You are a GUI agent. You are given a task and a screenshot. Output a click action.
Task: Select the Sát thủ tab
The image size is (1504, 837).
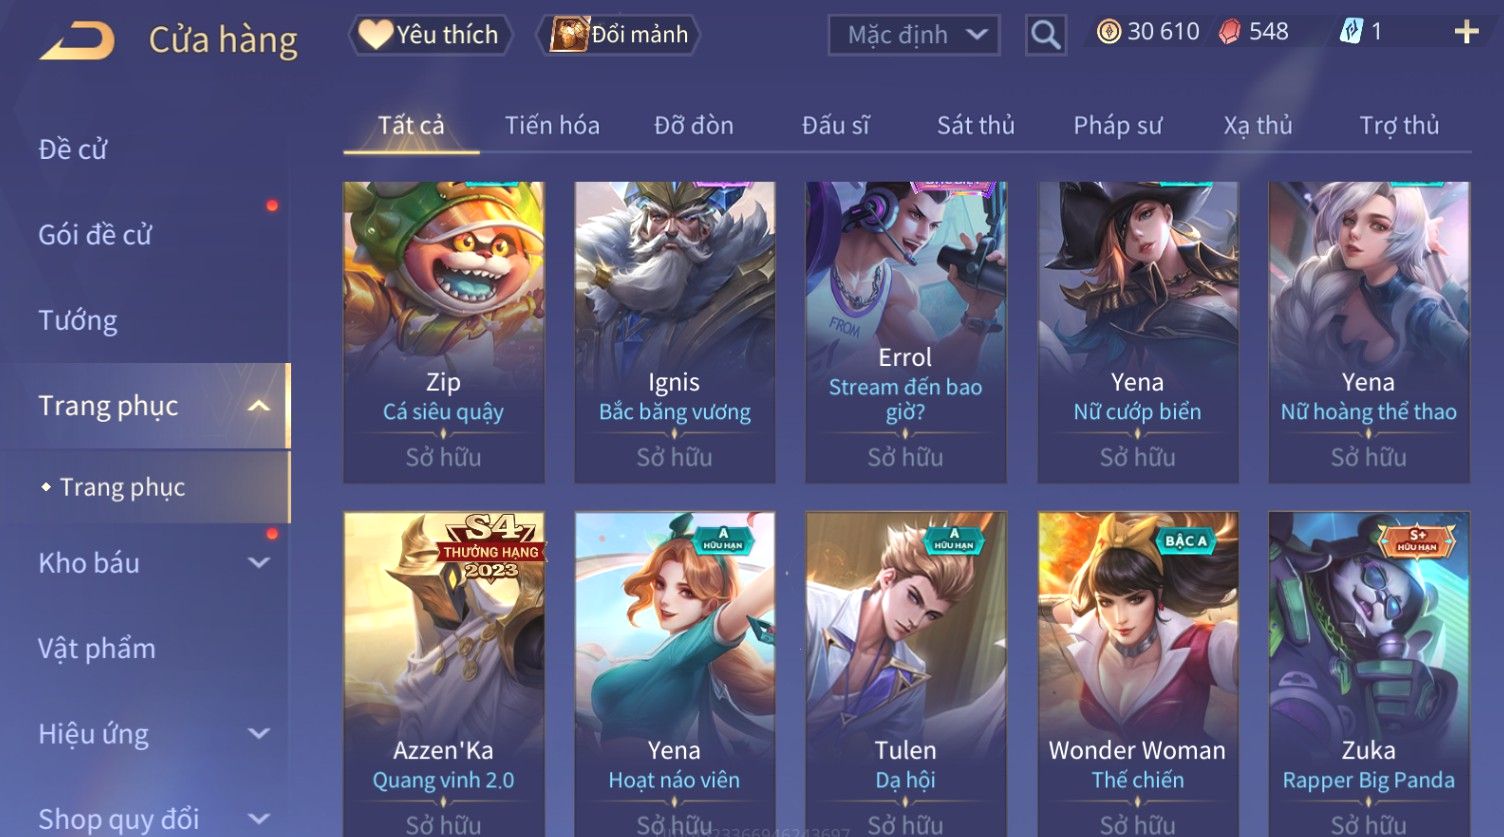975,125
